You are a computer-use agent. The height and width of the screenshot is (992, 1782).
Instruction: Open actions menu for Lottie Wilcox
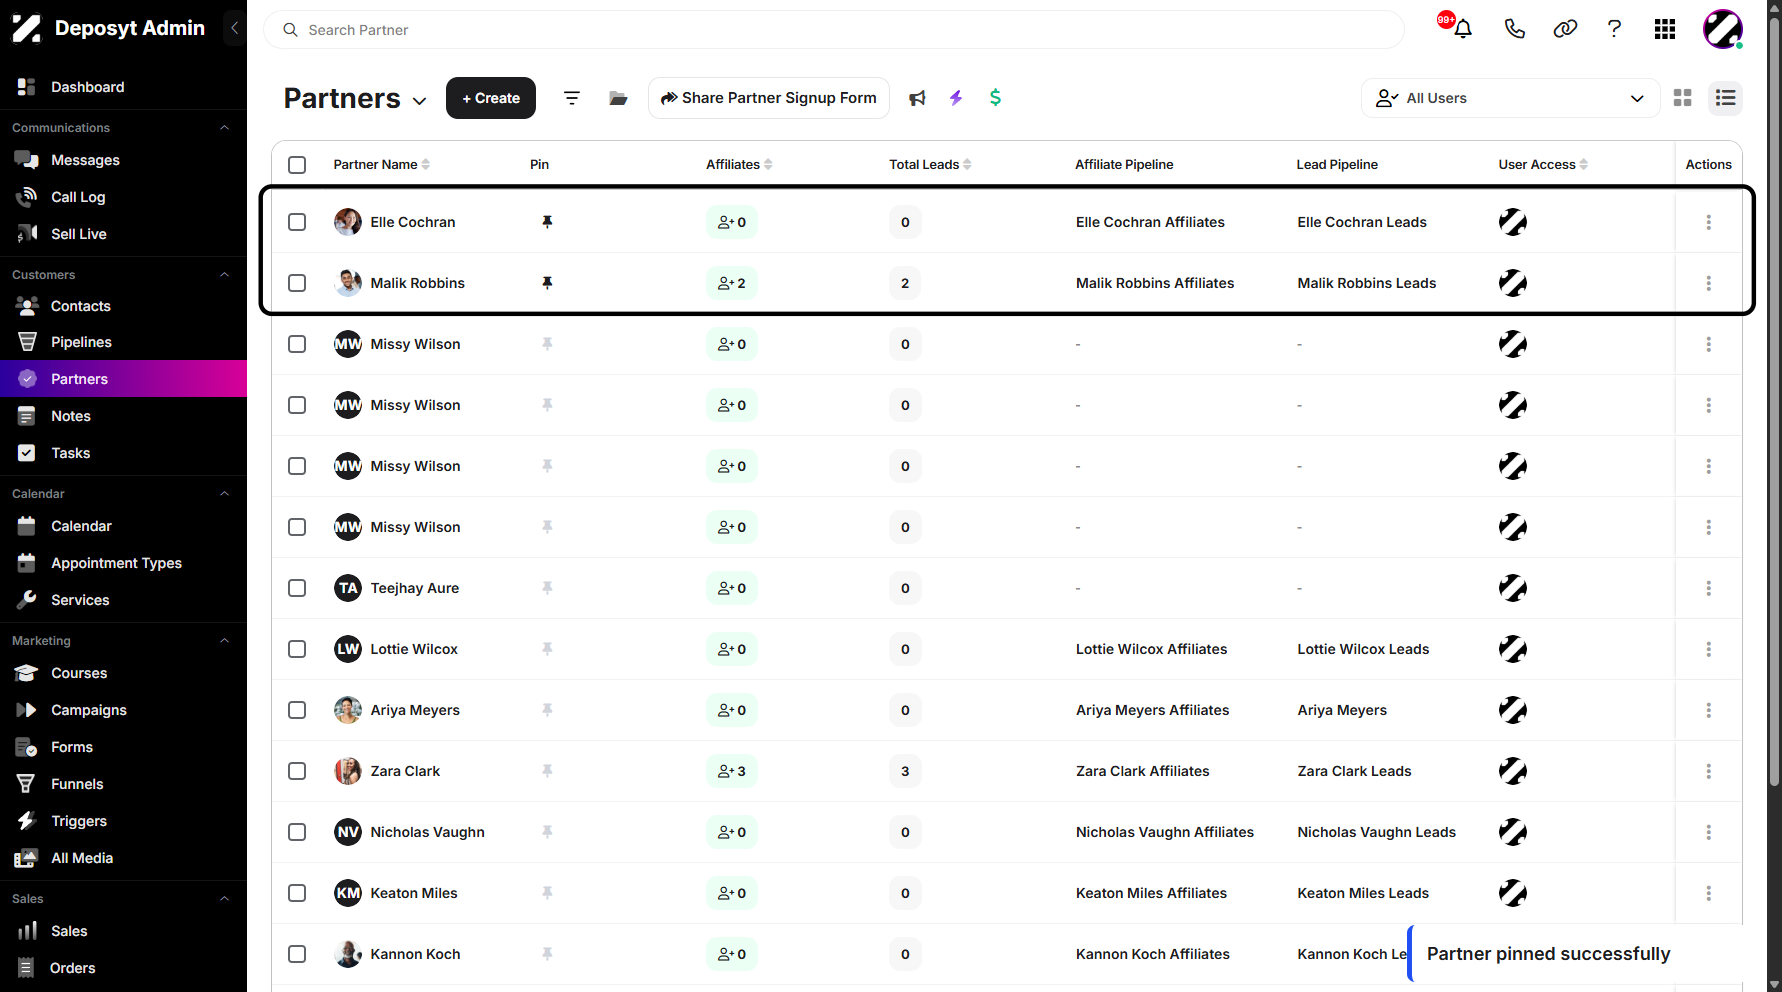(x=1708, y=649)
